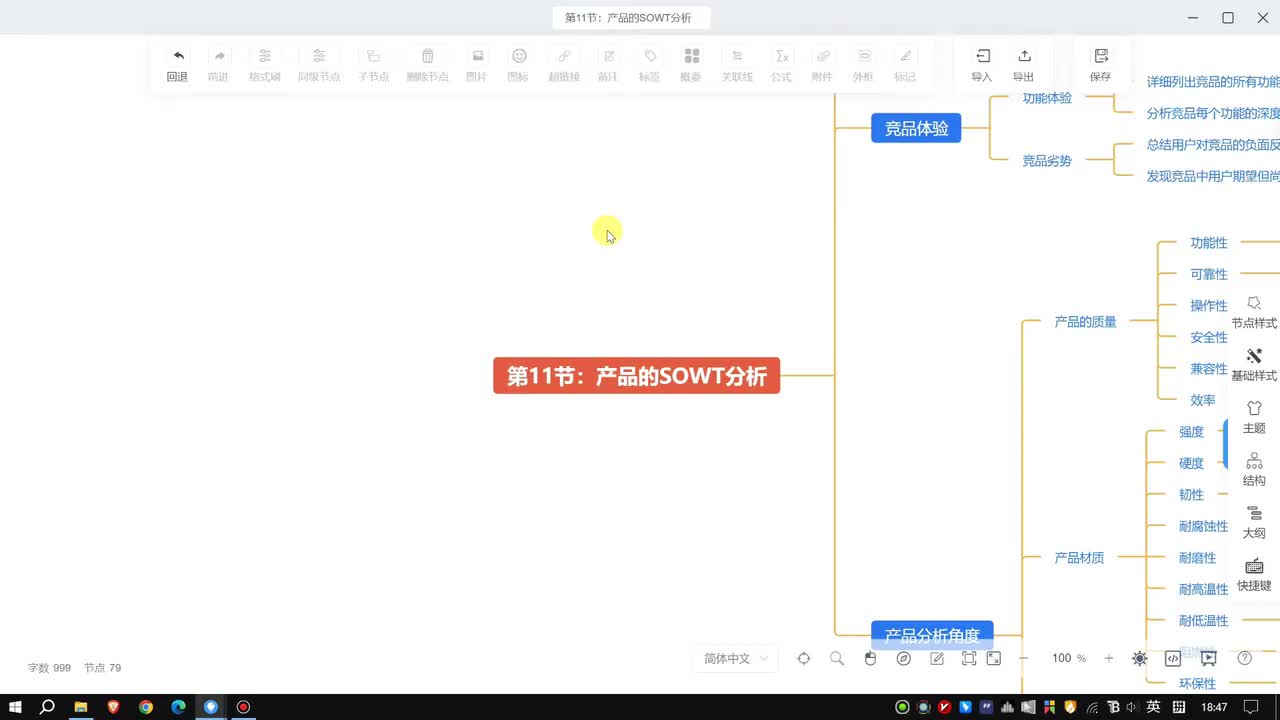
Task: Open the 结构 structure panel
Action: coord(1254,470)
